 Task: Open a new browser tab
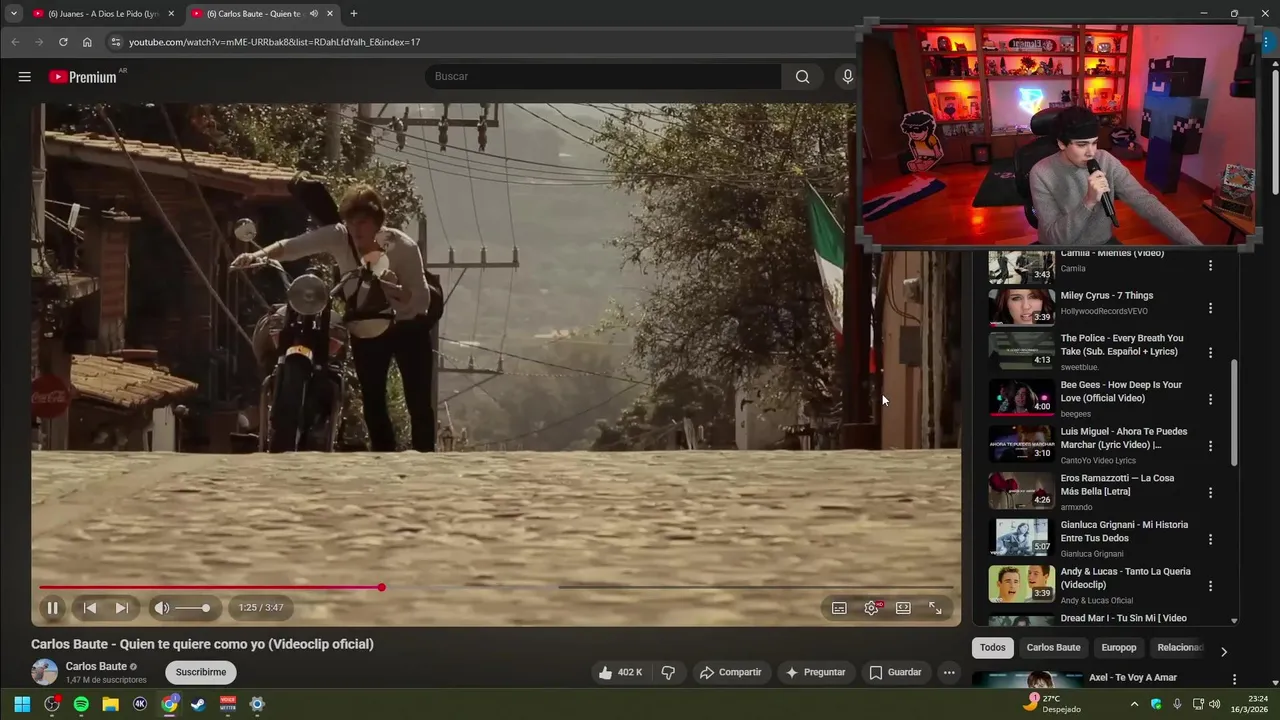(353, 14)
